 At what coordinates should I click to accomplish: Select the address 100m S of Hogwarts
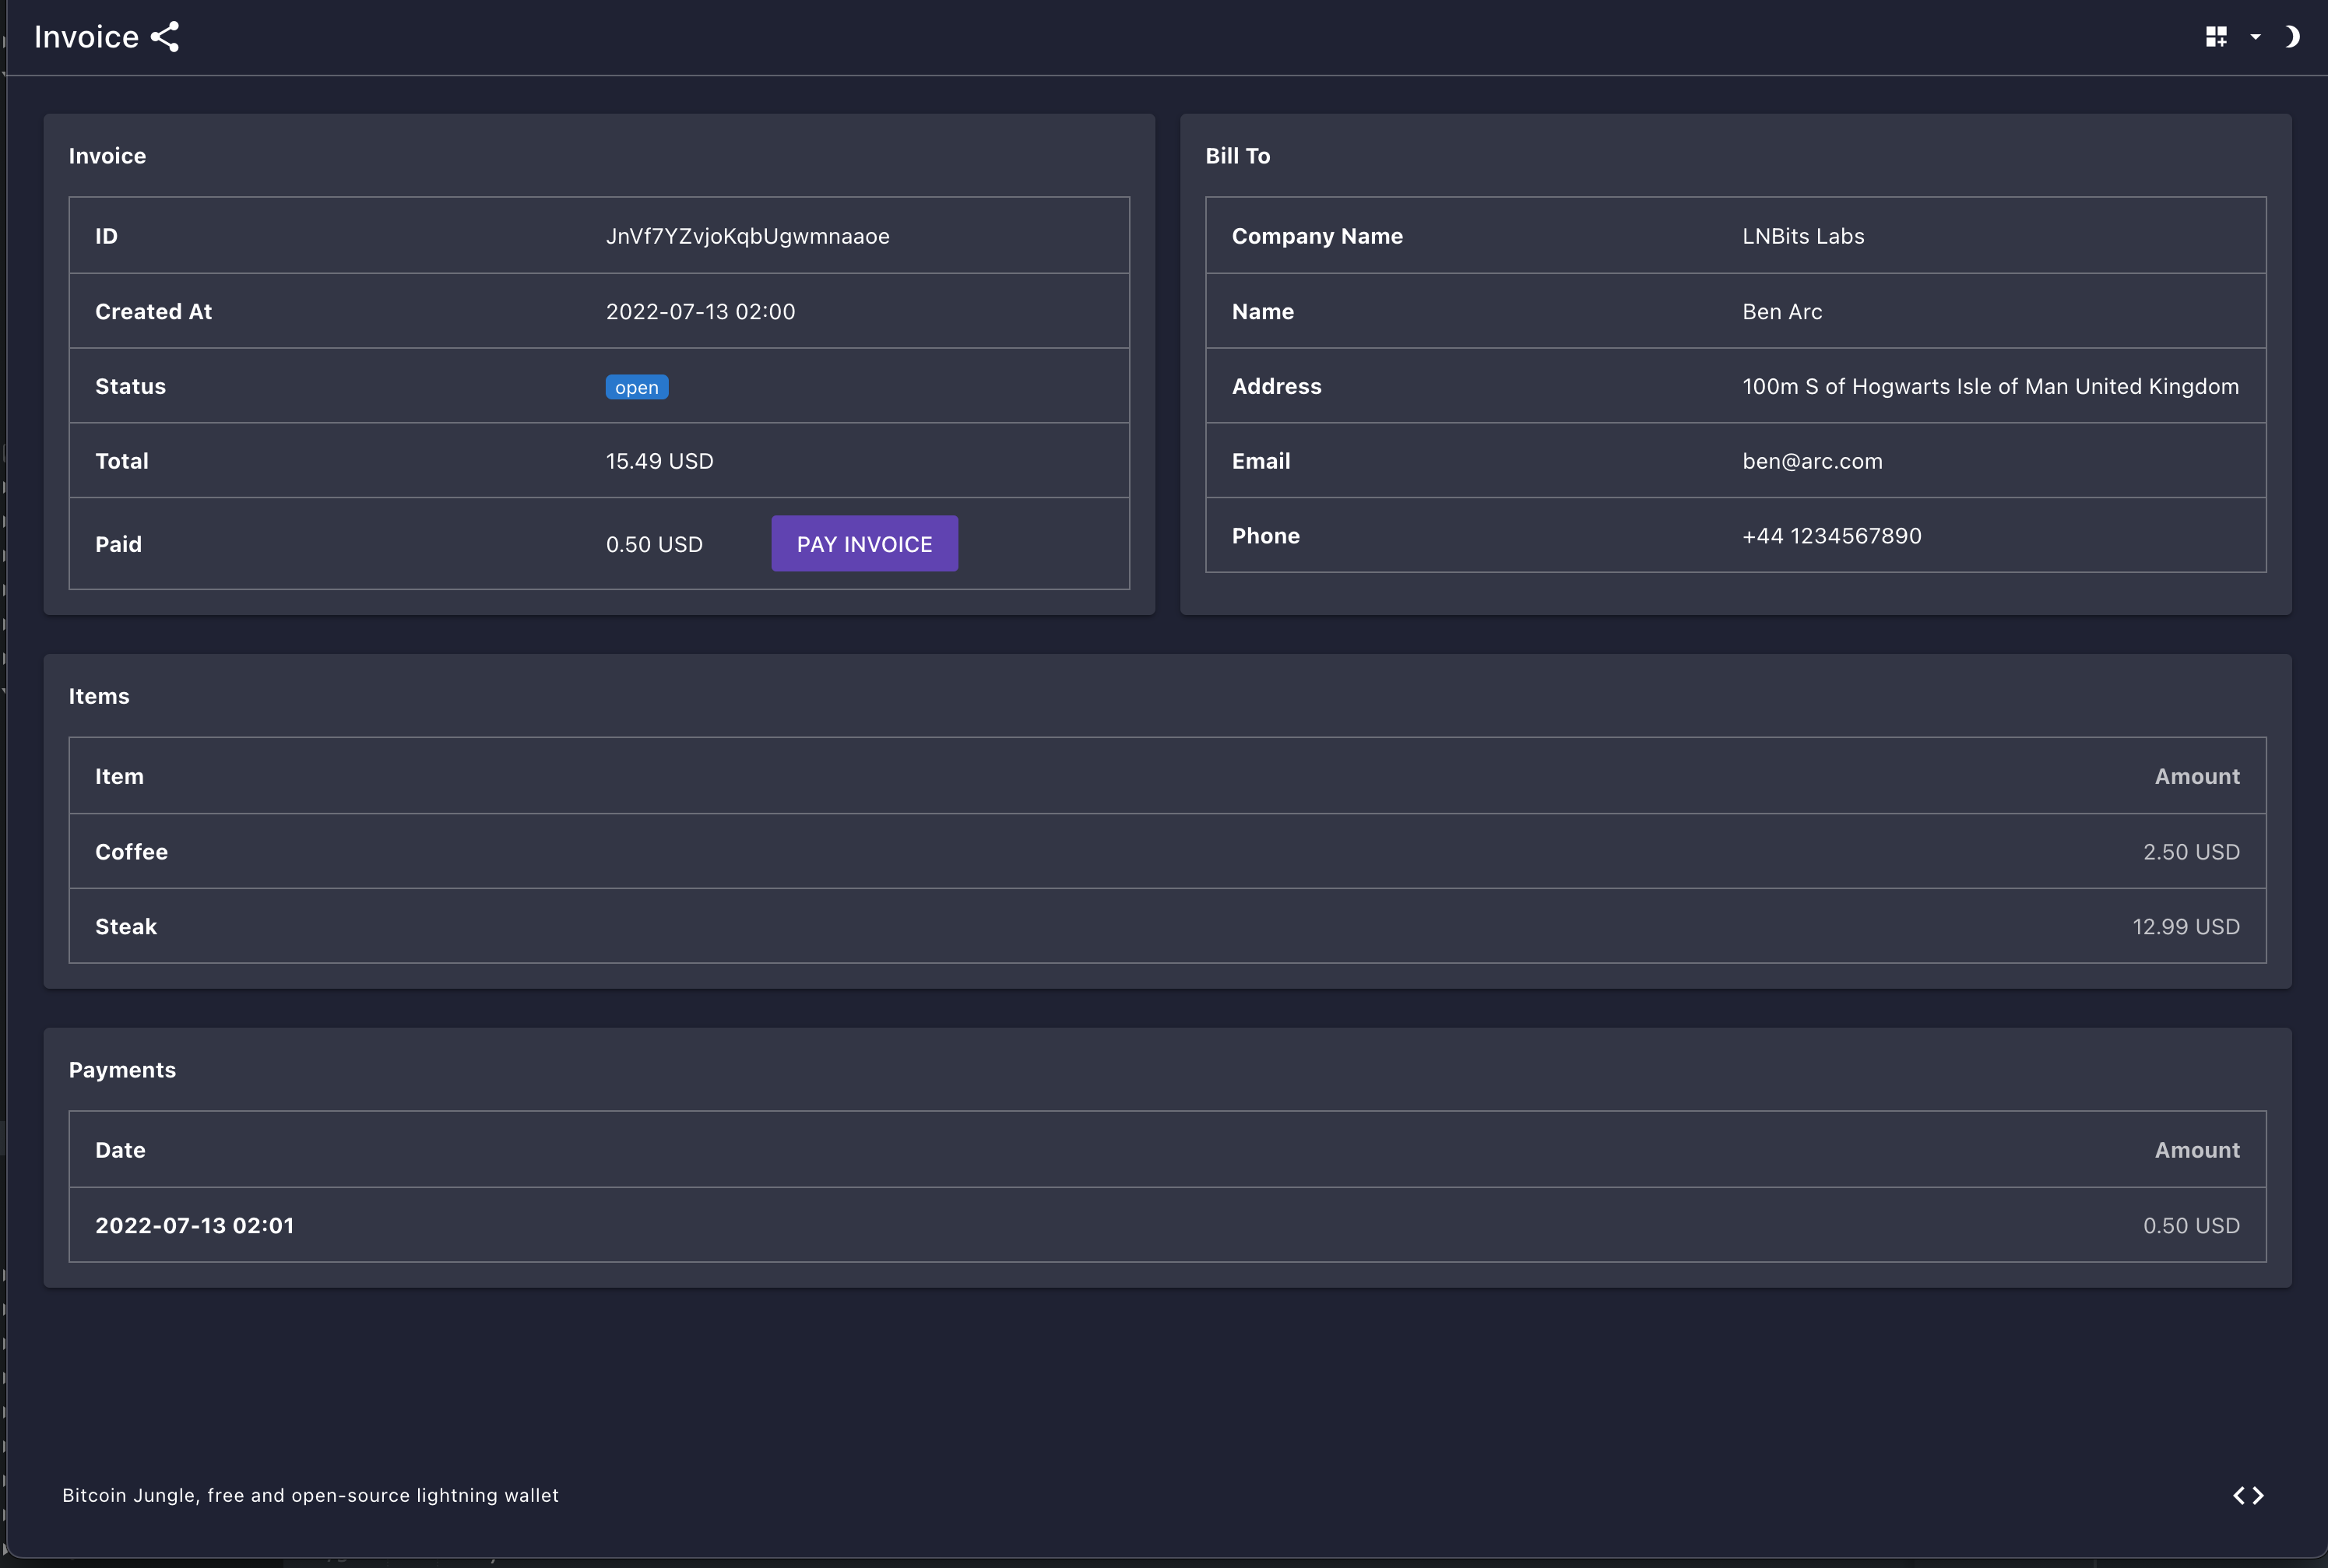coord(1990,386)
